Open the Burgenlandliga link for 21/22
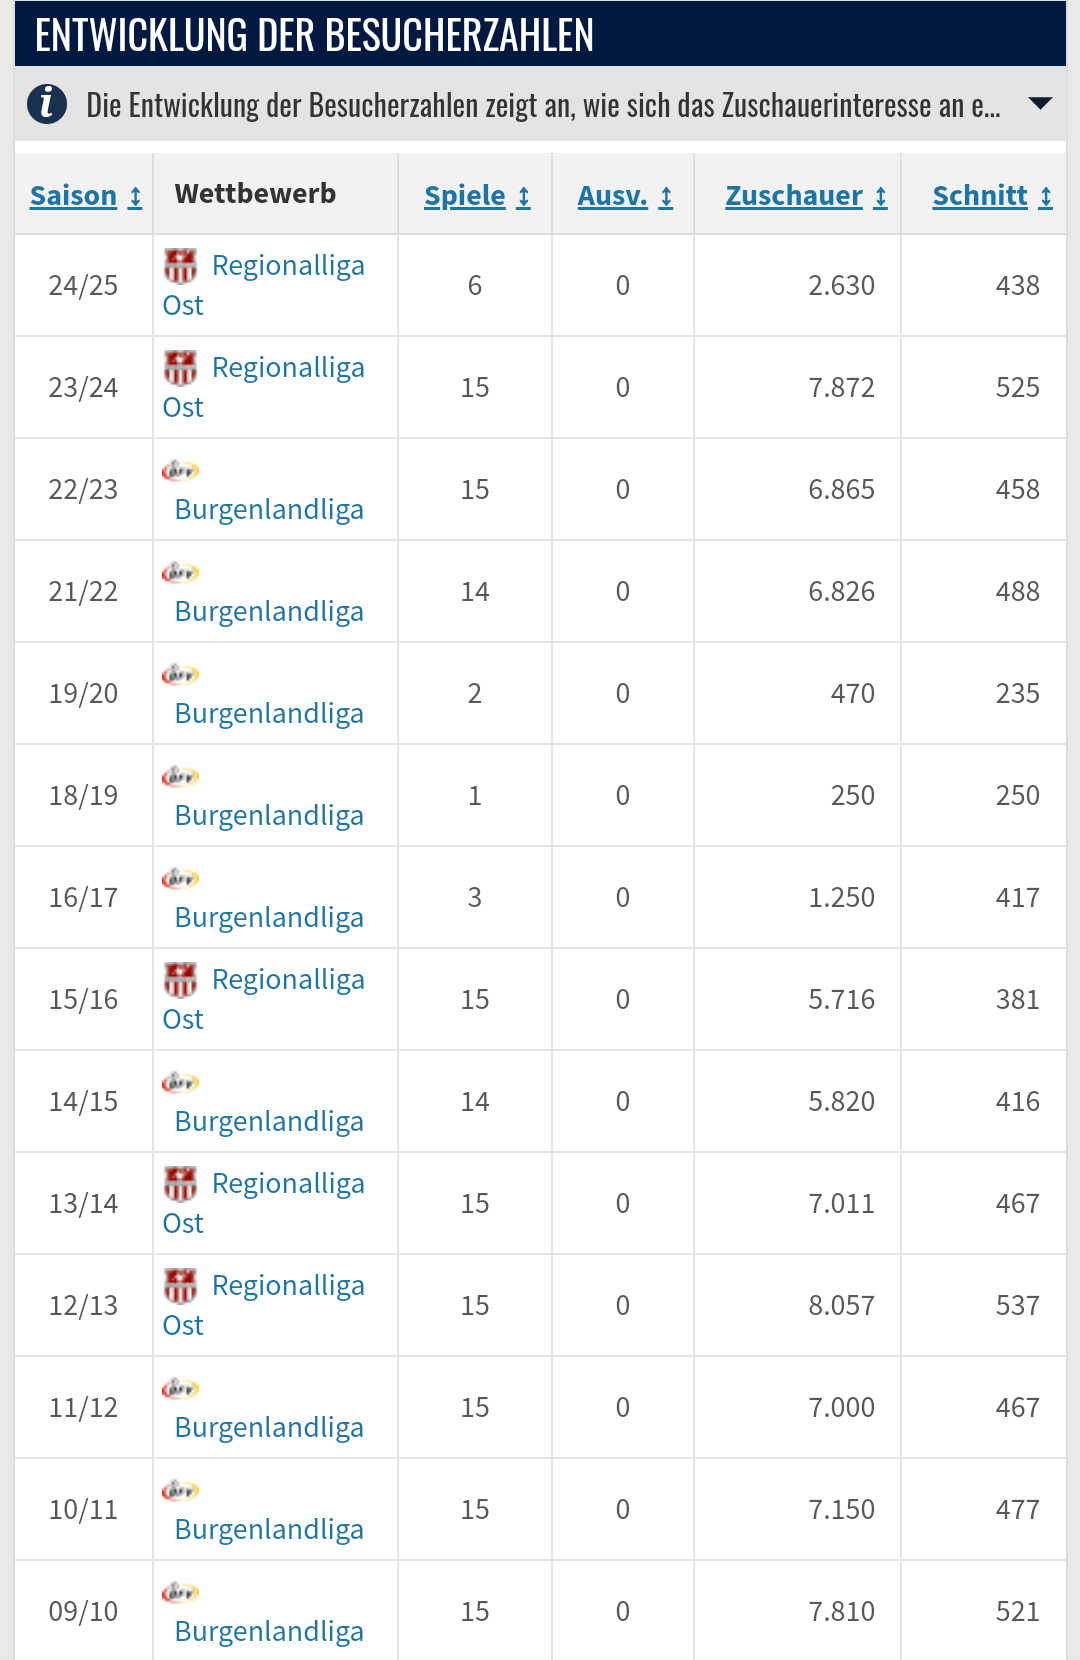The width and height of the screenshot is (1080, 1660). pyautogui.click(x=269, y=611)
